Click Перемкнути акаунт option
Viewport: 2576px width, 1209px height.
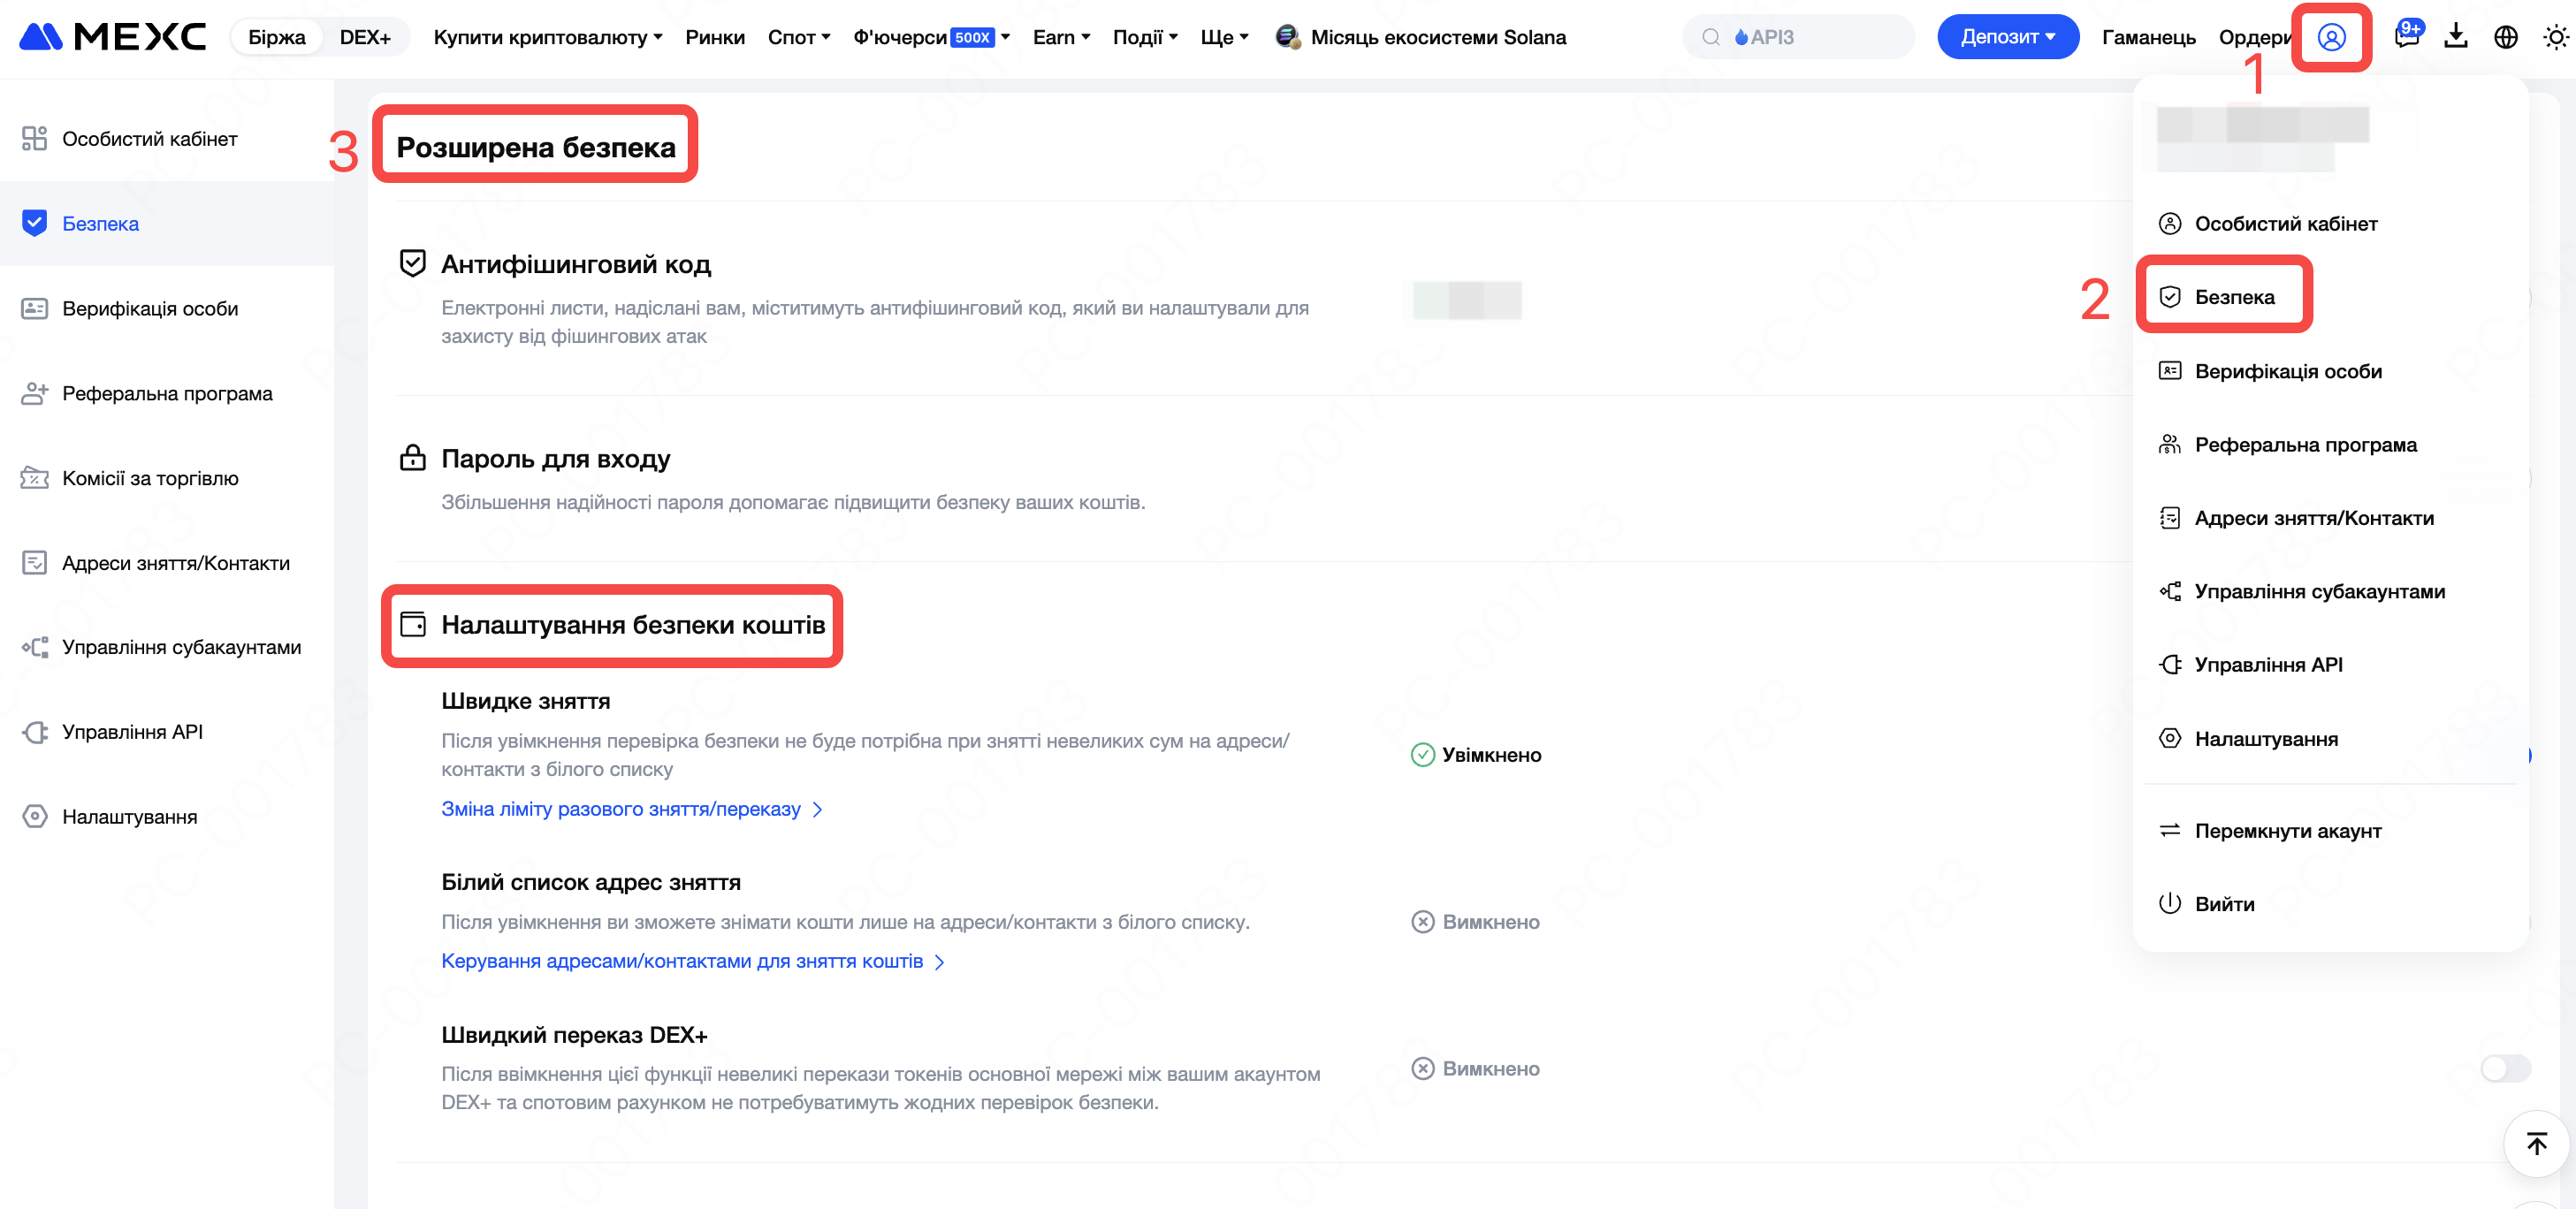pyautogui.click(x=2287, y=831)
